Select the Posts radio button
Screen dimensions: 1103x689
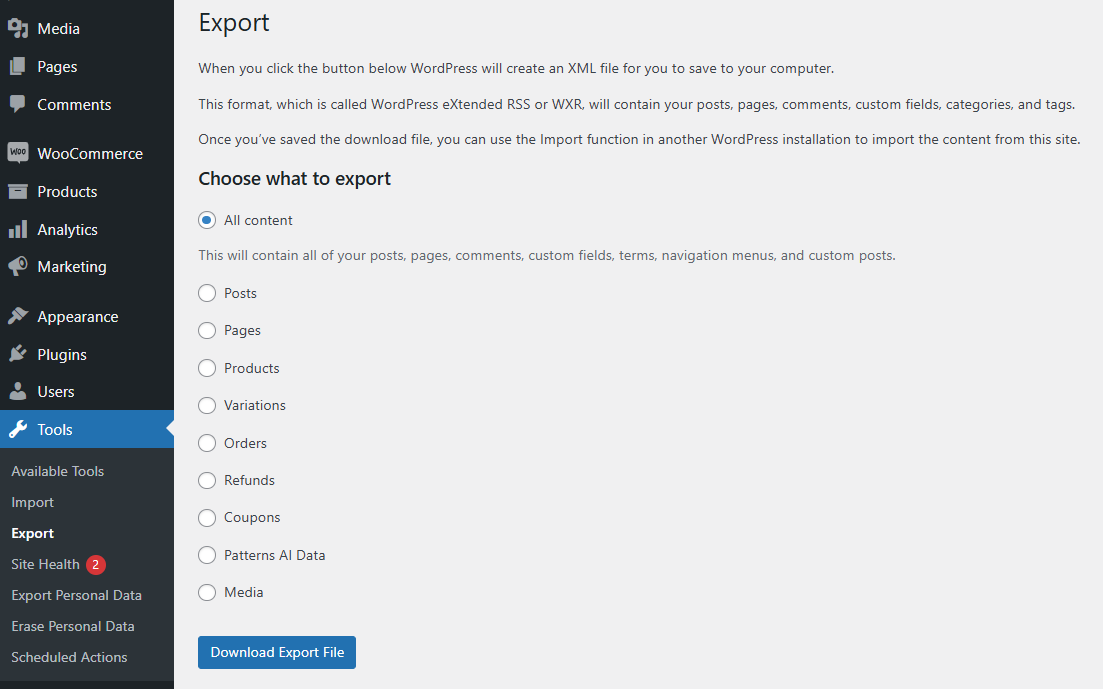[207, 293]
